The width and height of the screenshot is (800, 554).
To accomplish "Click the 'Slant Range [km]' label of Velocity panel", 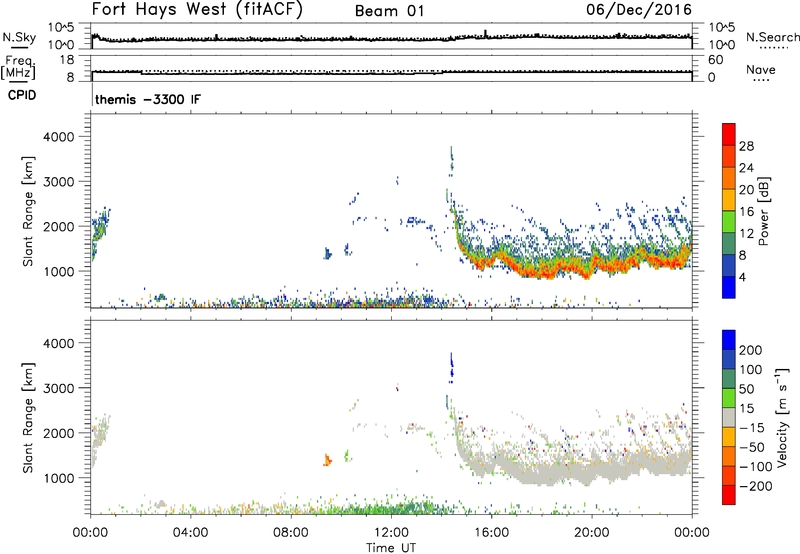I will [28, 418].
